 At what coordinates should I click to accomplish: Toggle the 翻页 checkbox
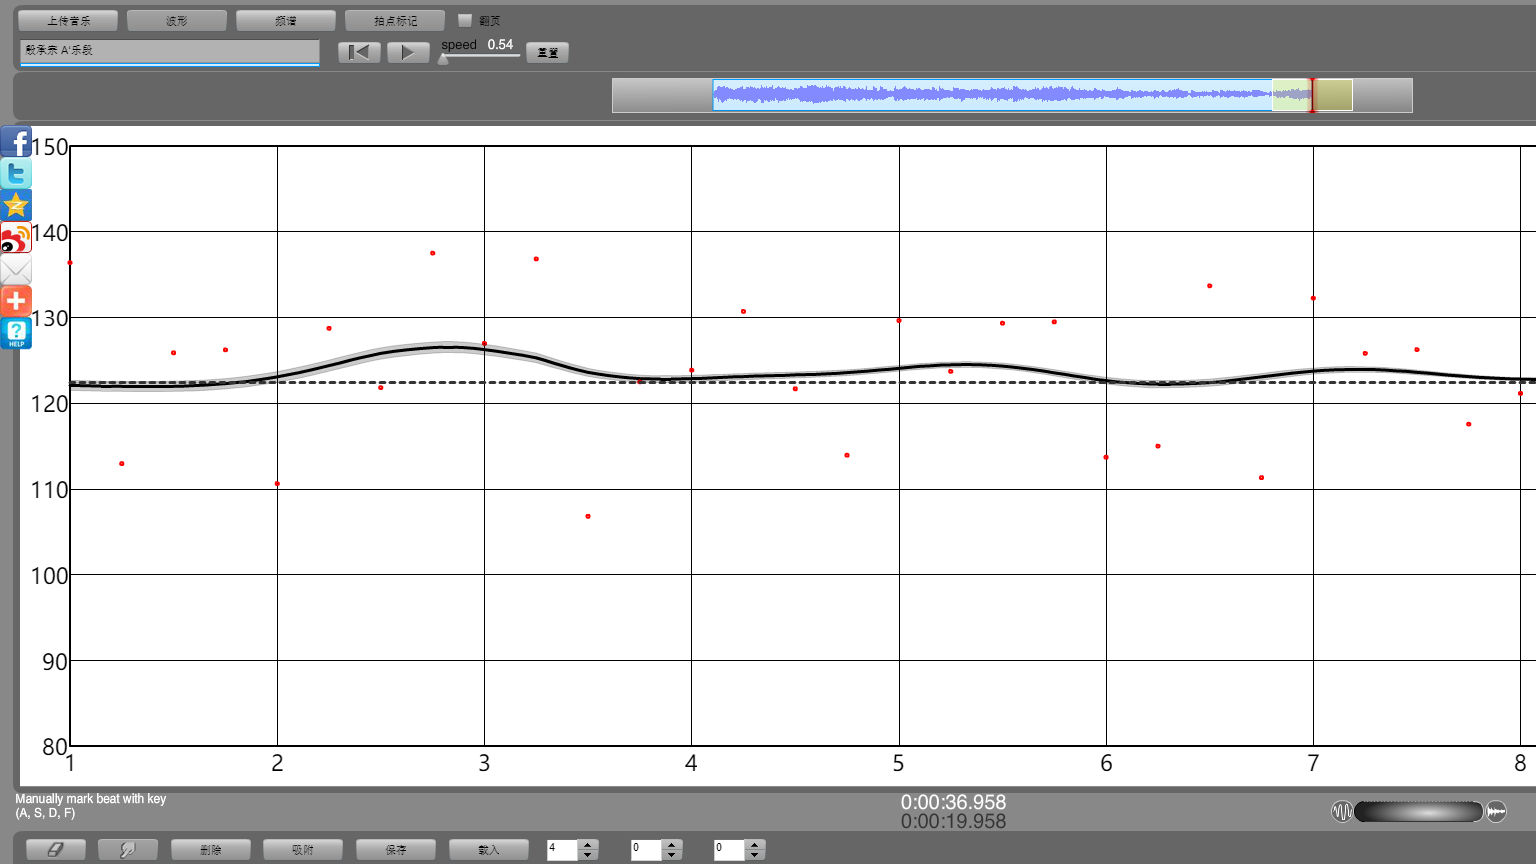tap(465, 20)
